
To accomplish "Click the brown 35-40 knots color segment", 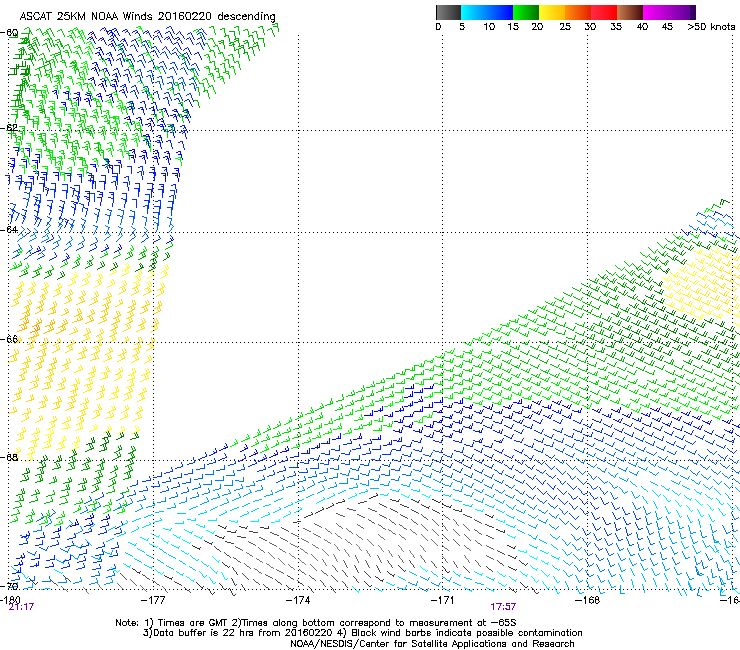I will click(x=630, y=12).
